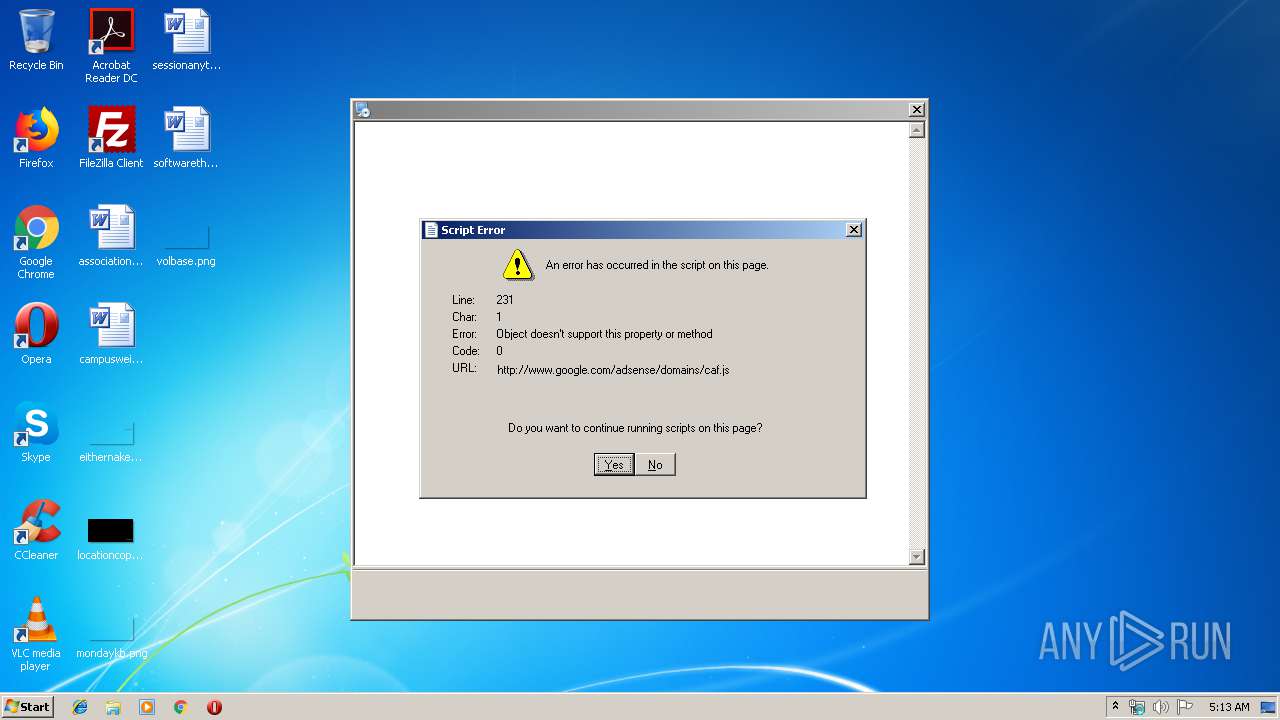Close the Script Error dialog

tap(854, 230)
